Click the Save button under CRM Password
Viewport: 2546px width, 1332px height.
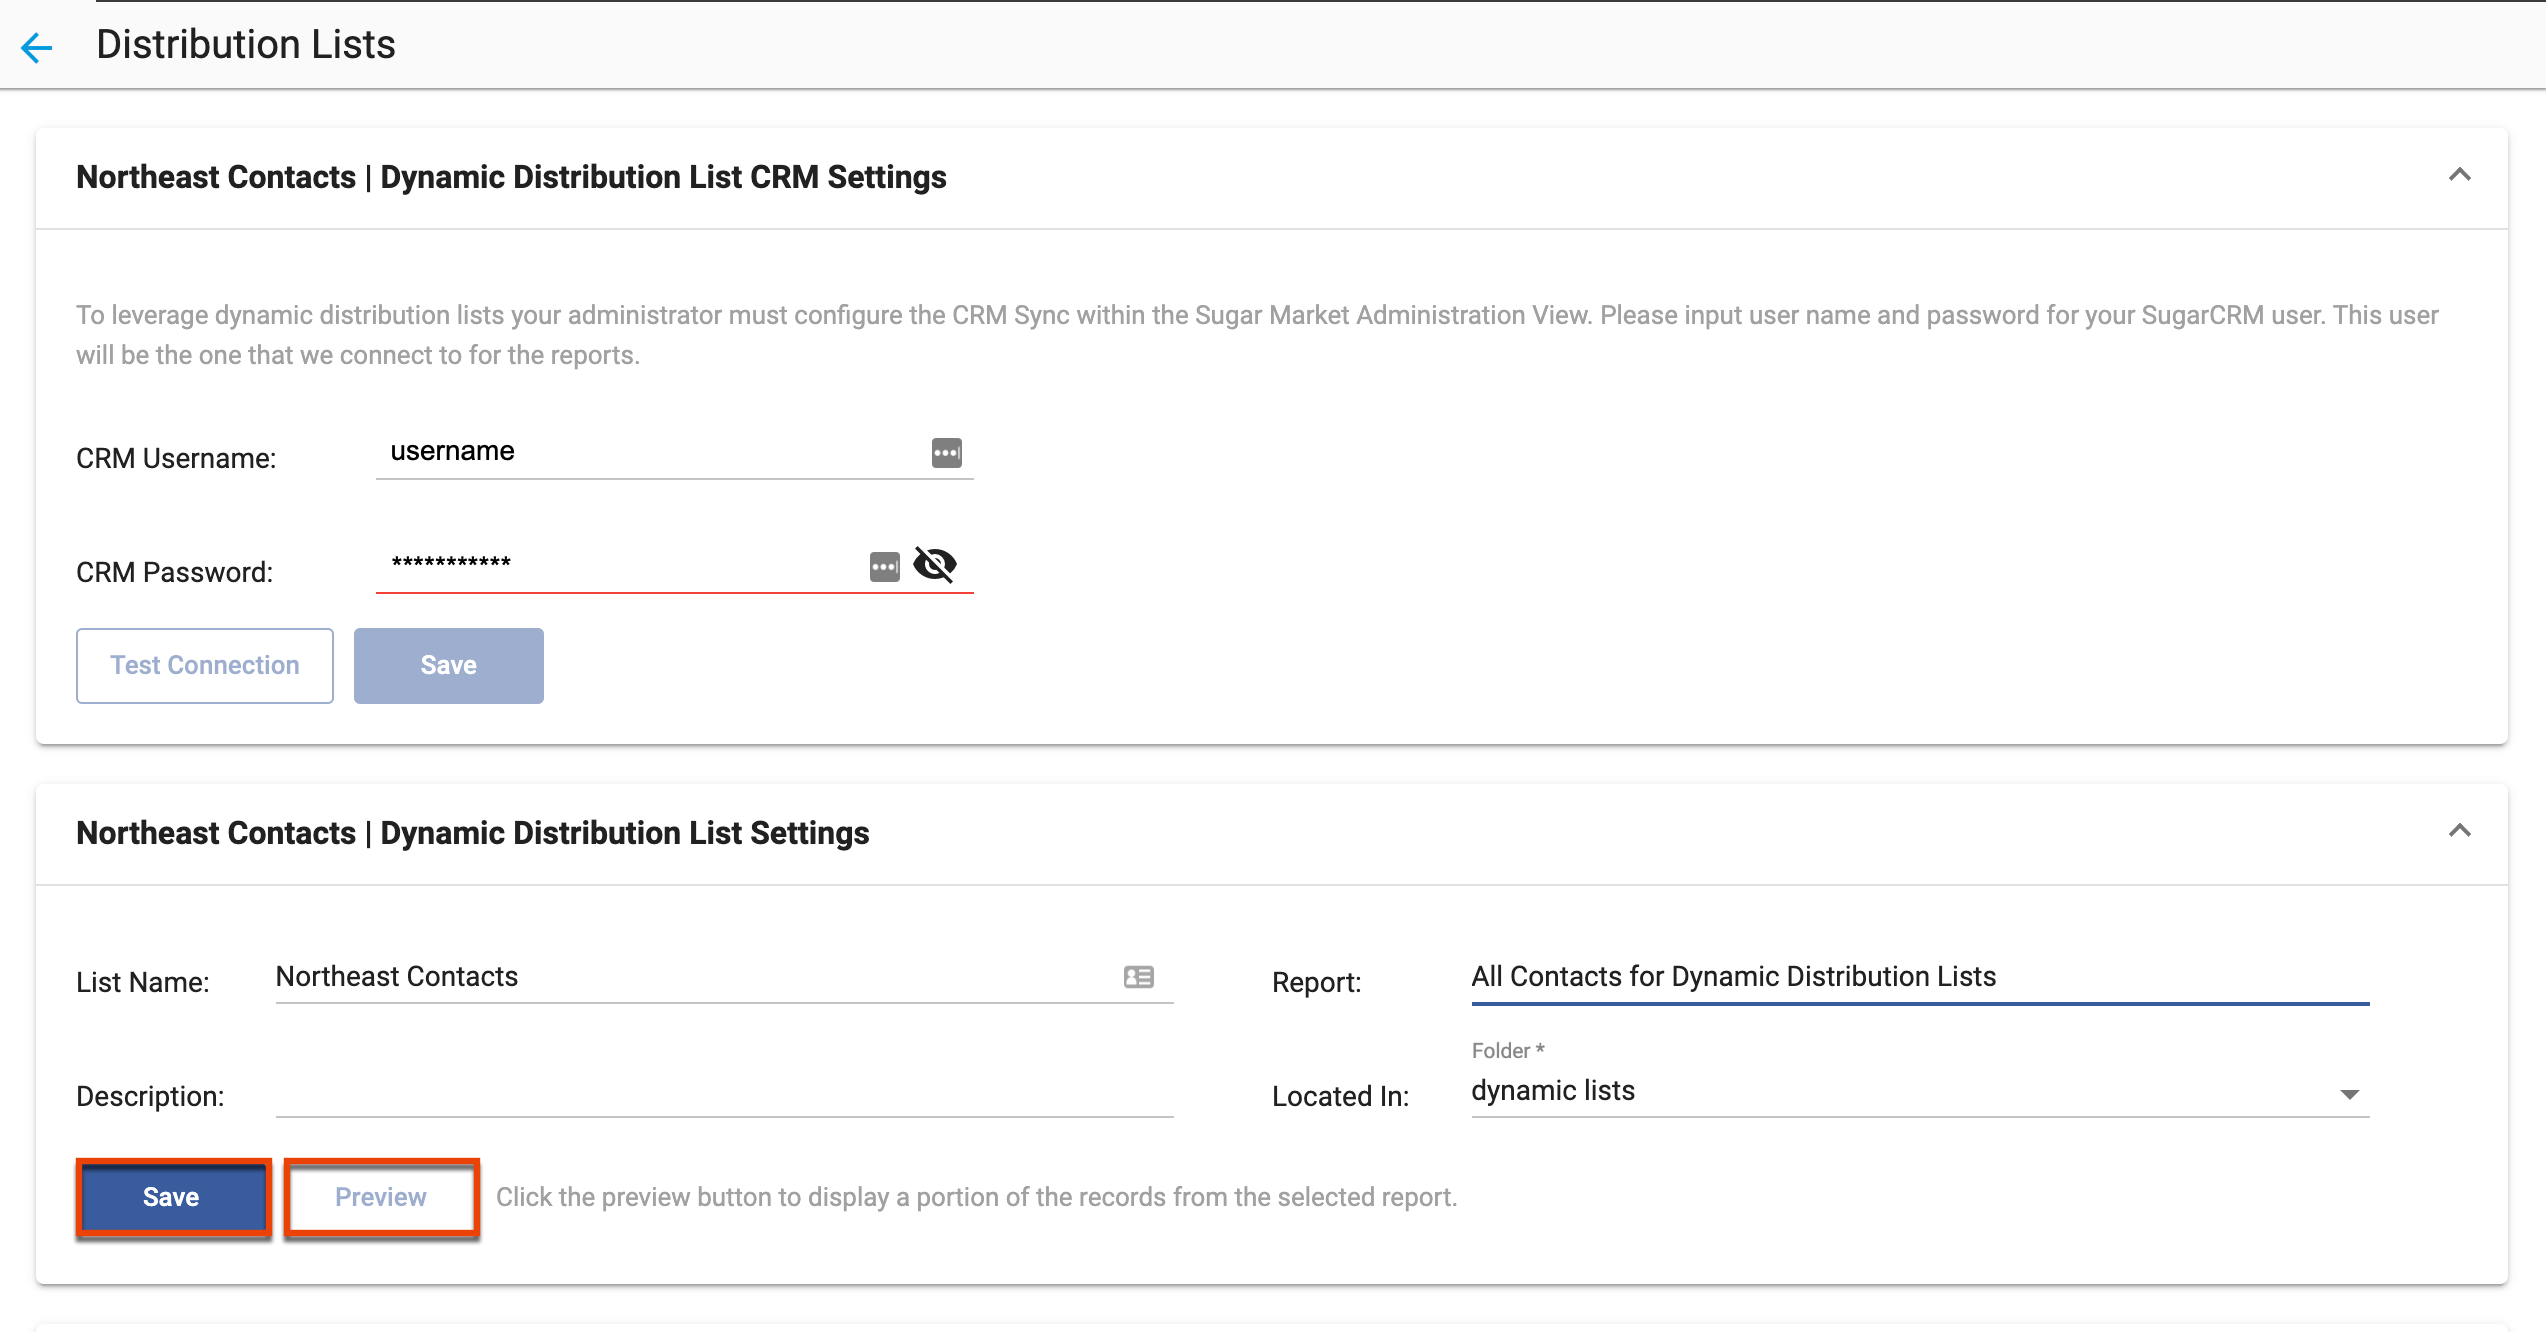pyautogui.click(x=448, y=666)
